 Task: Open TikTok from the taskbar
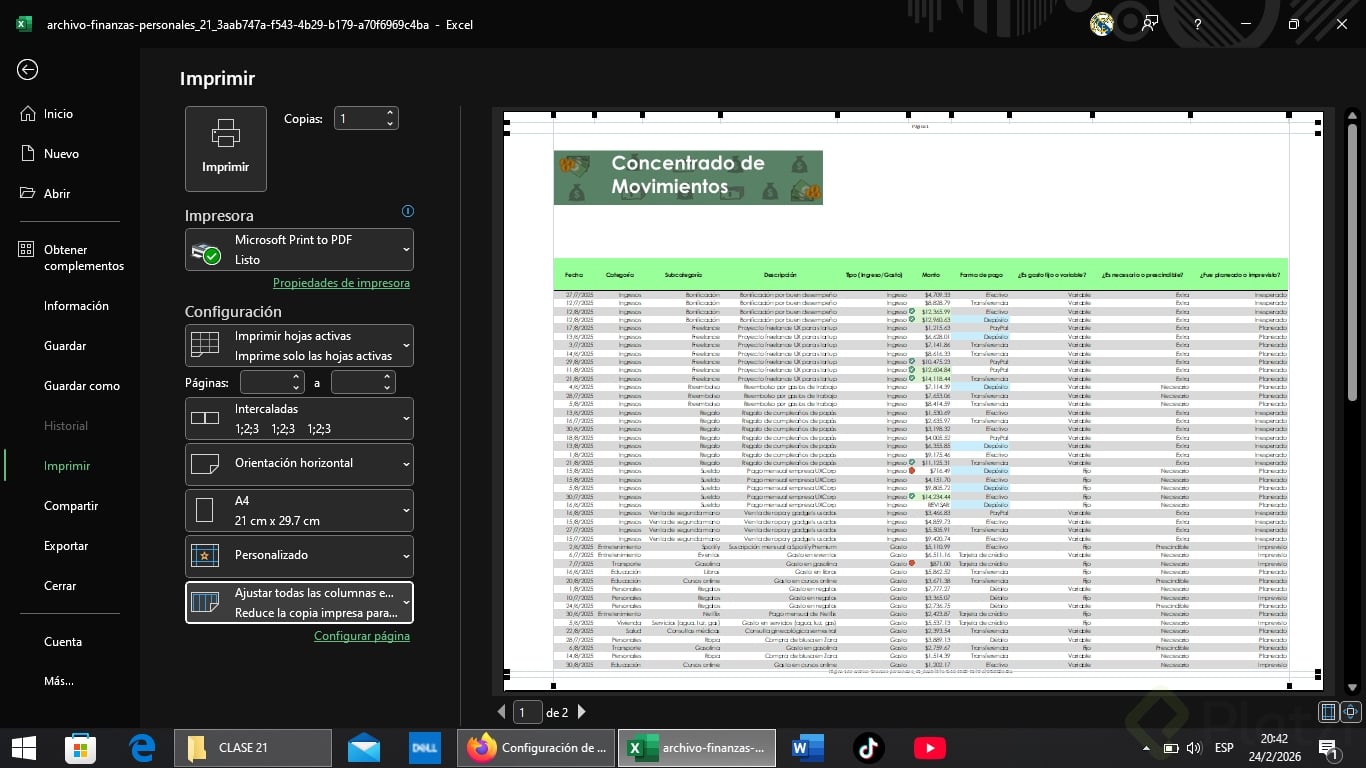[868, 747]
